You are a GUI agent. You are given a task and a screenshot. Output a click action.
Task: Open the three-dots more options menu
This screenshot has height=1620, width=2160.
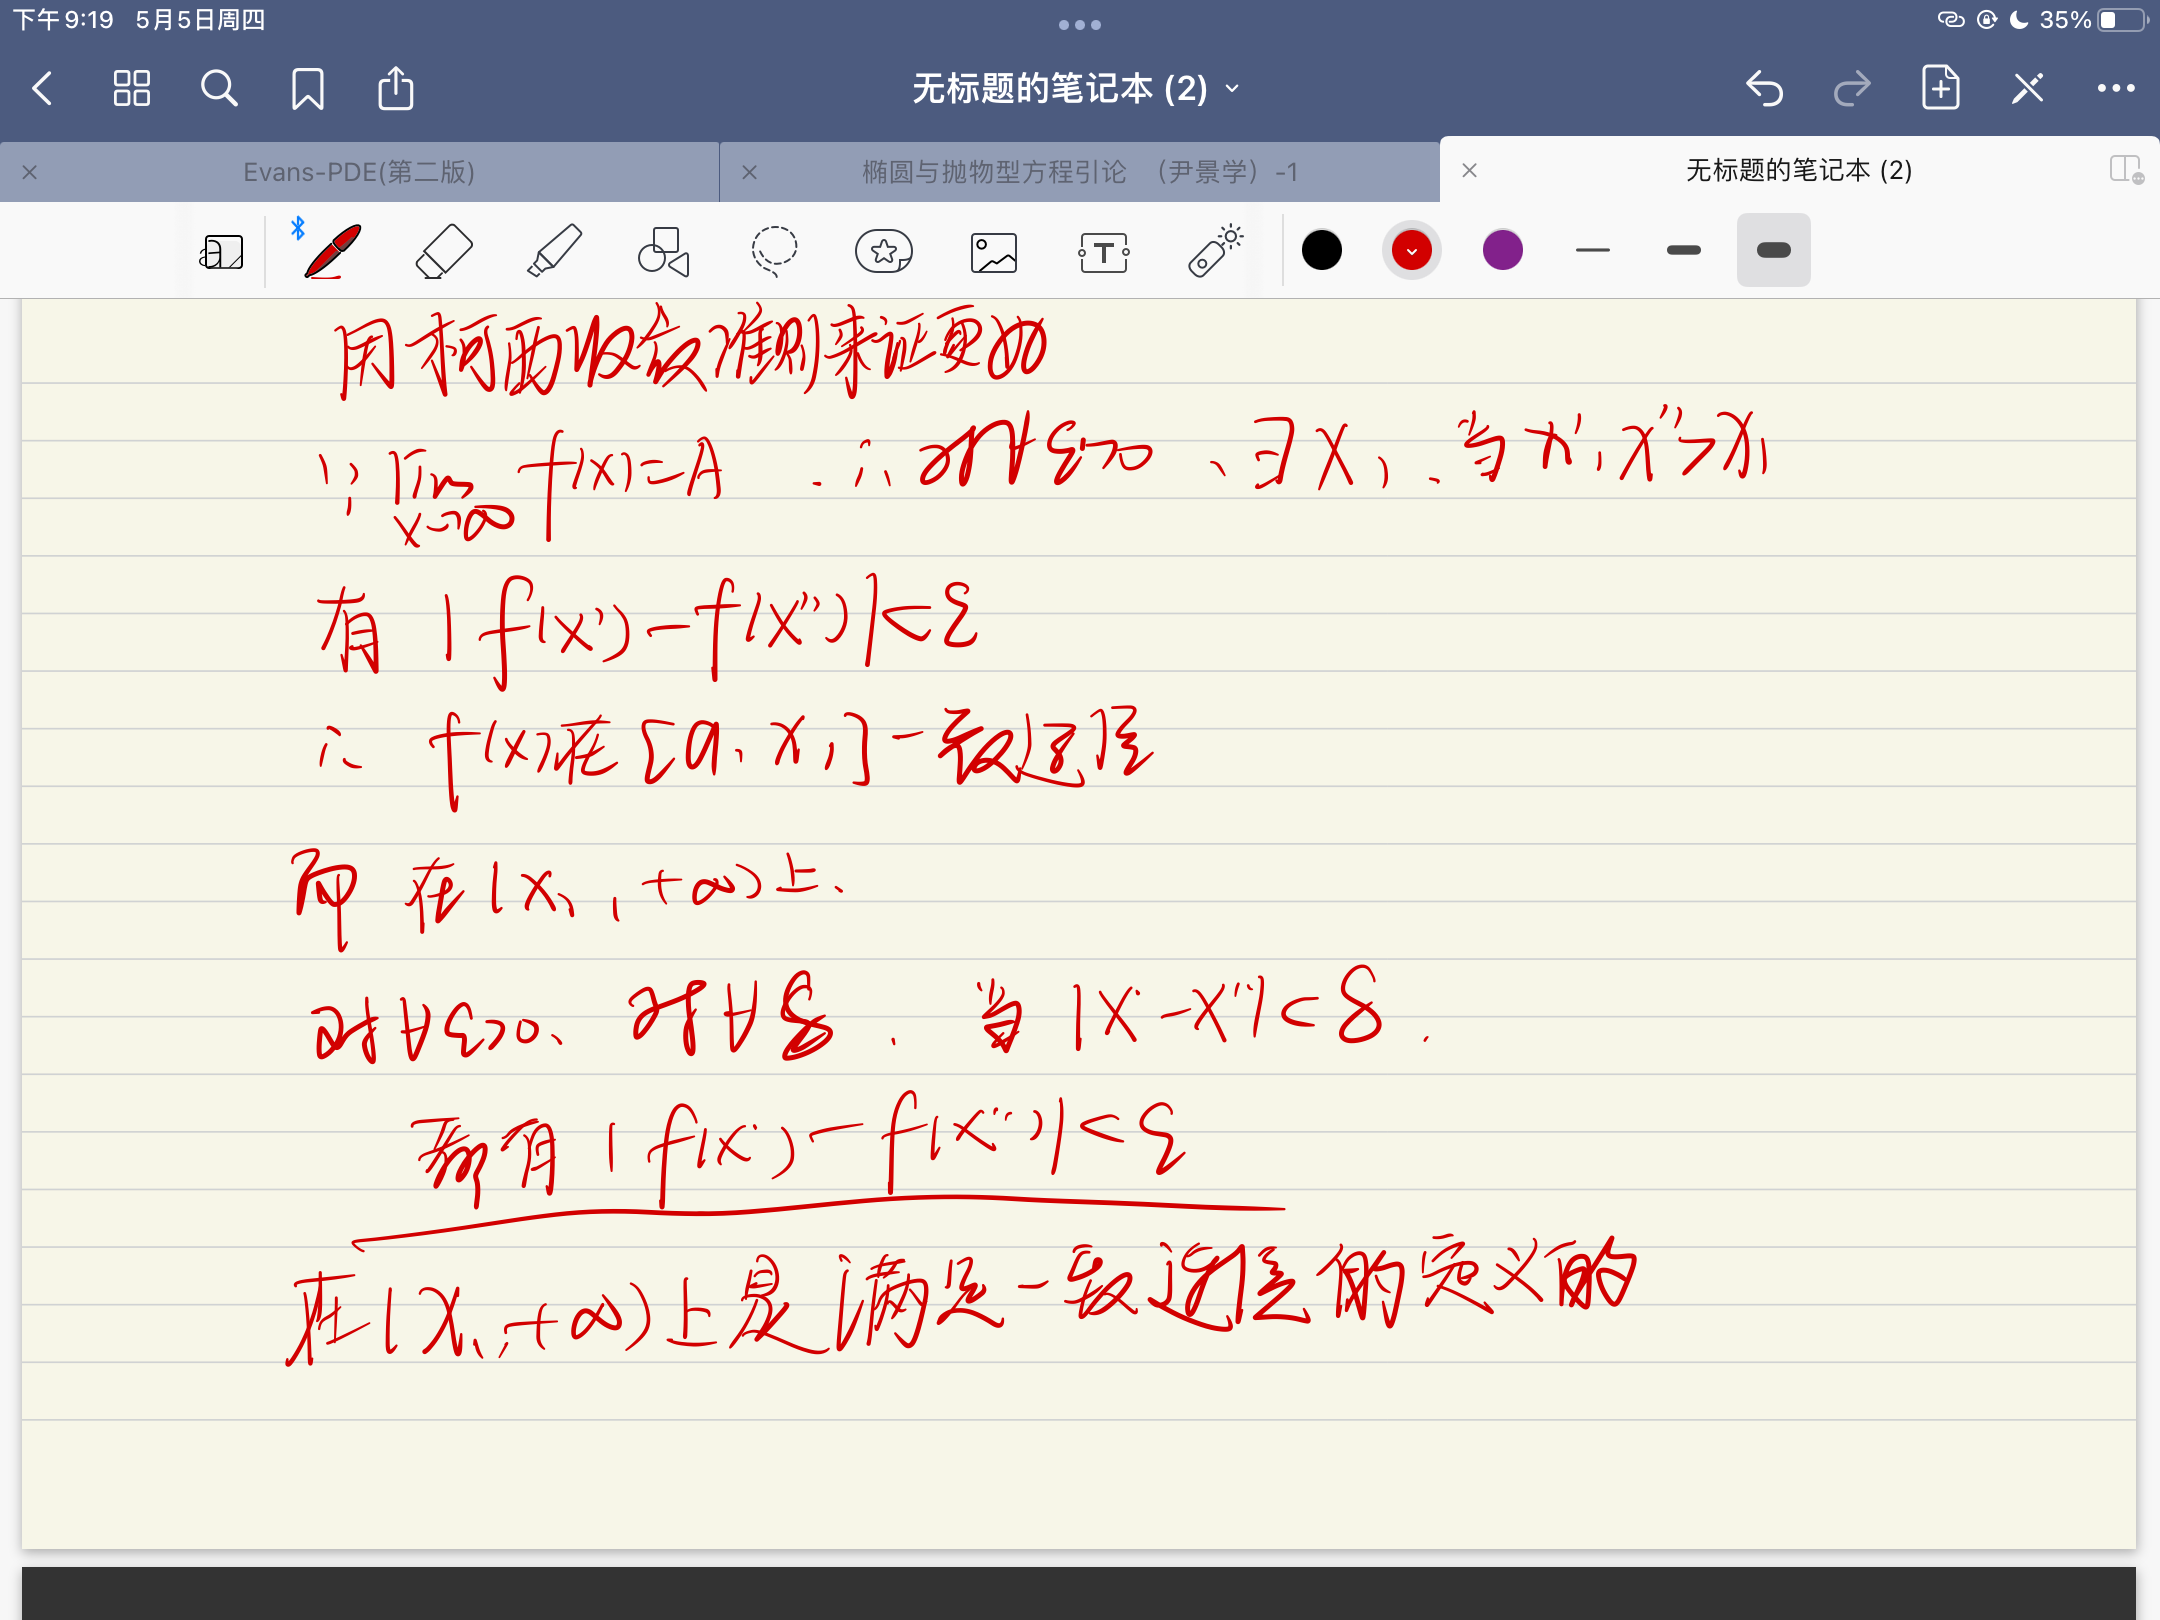[2116, 89]
